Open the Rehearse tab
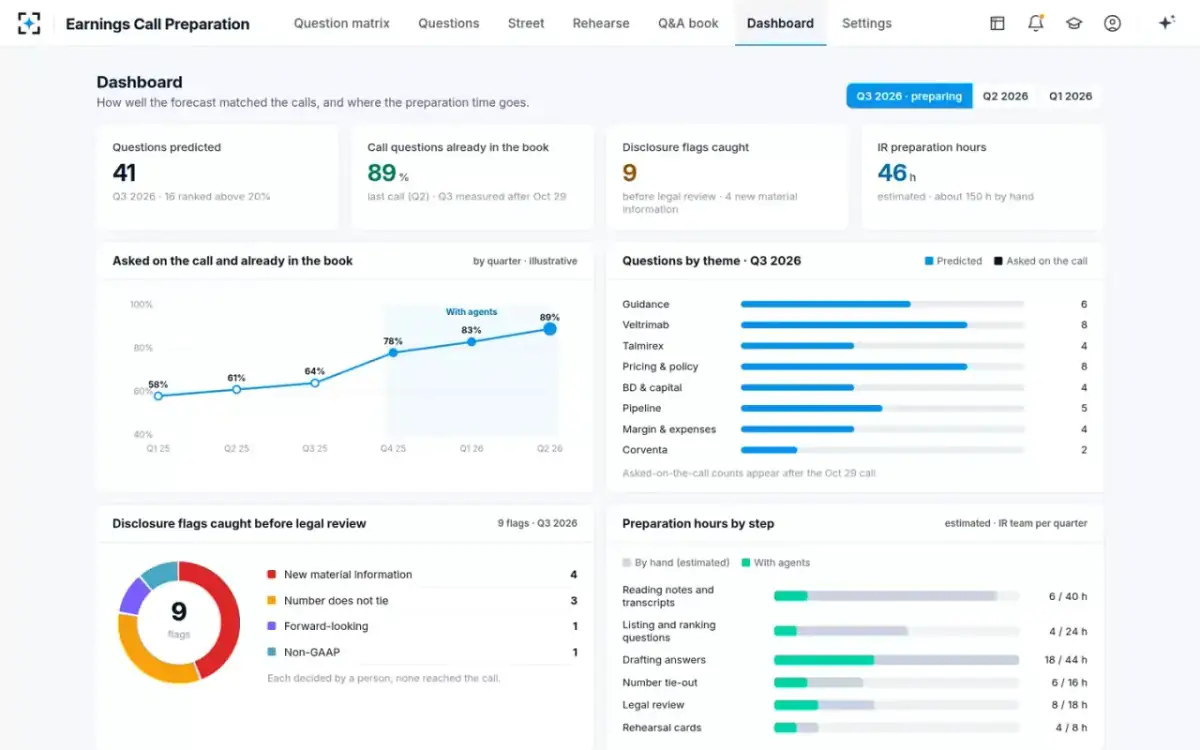 coord(601,23)
